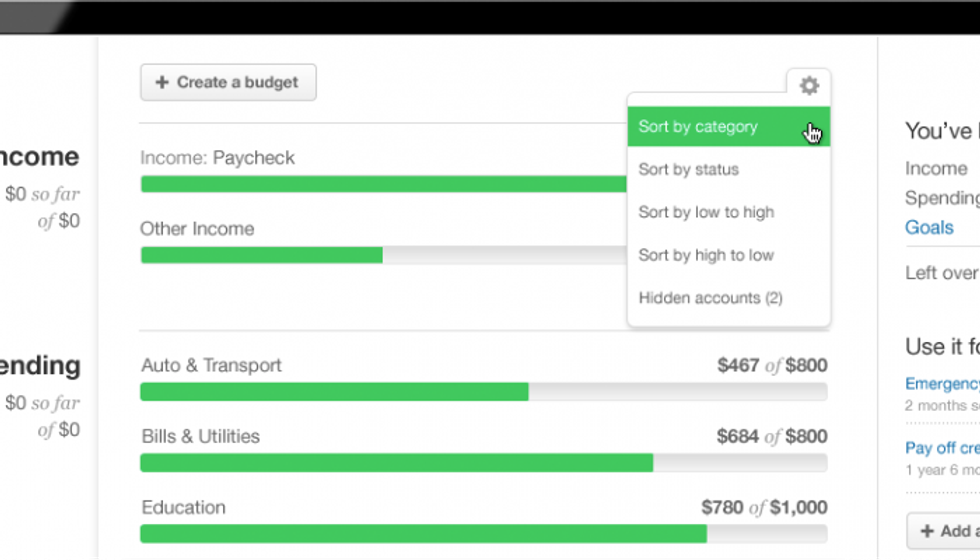This screenshot has width=980, height=560.
Task: Click the Auto & Transport budget bar
Action: click(483, 391)
